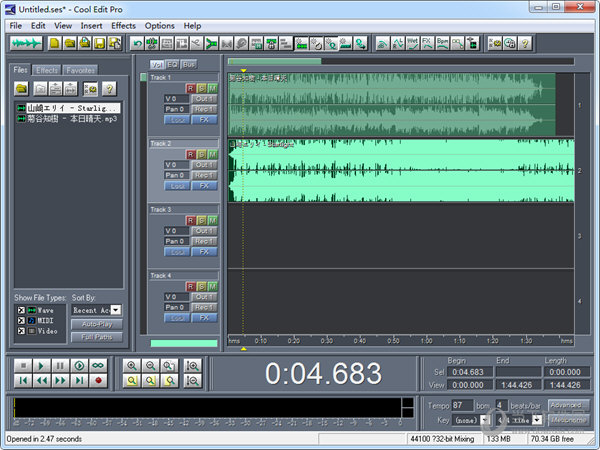600x450 pixels.
Task: Zoom out horizontally magnifier icon
Action: 150,366
